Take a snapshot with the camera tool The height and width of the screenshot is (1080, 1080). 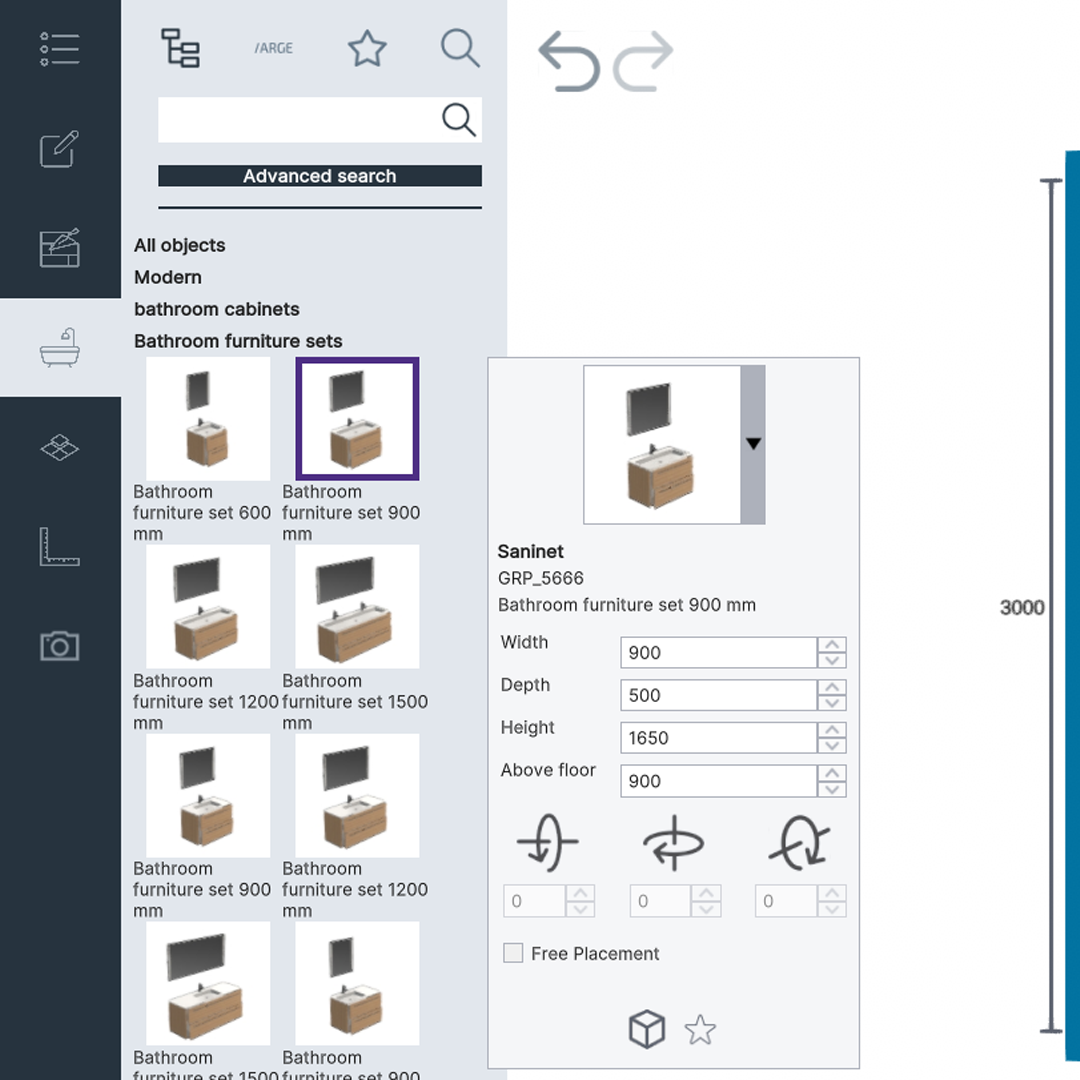pos(60,645)
